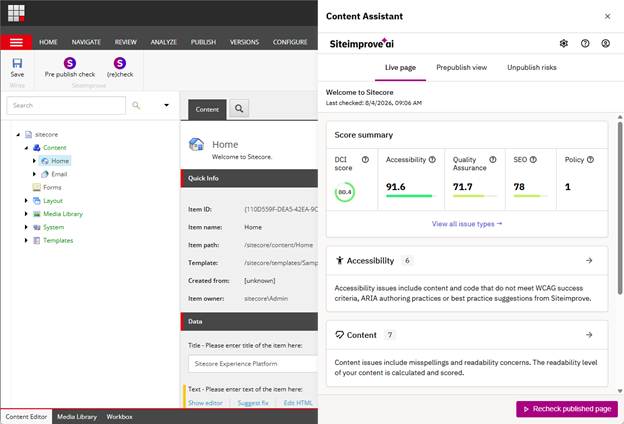Click the Home item house icon

tap(196, 145)
